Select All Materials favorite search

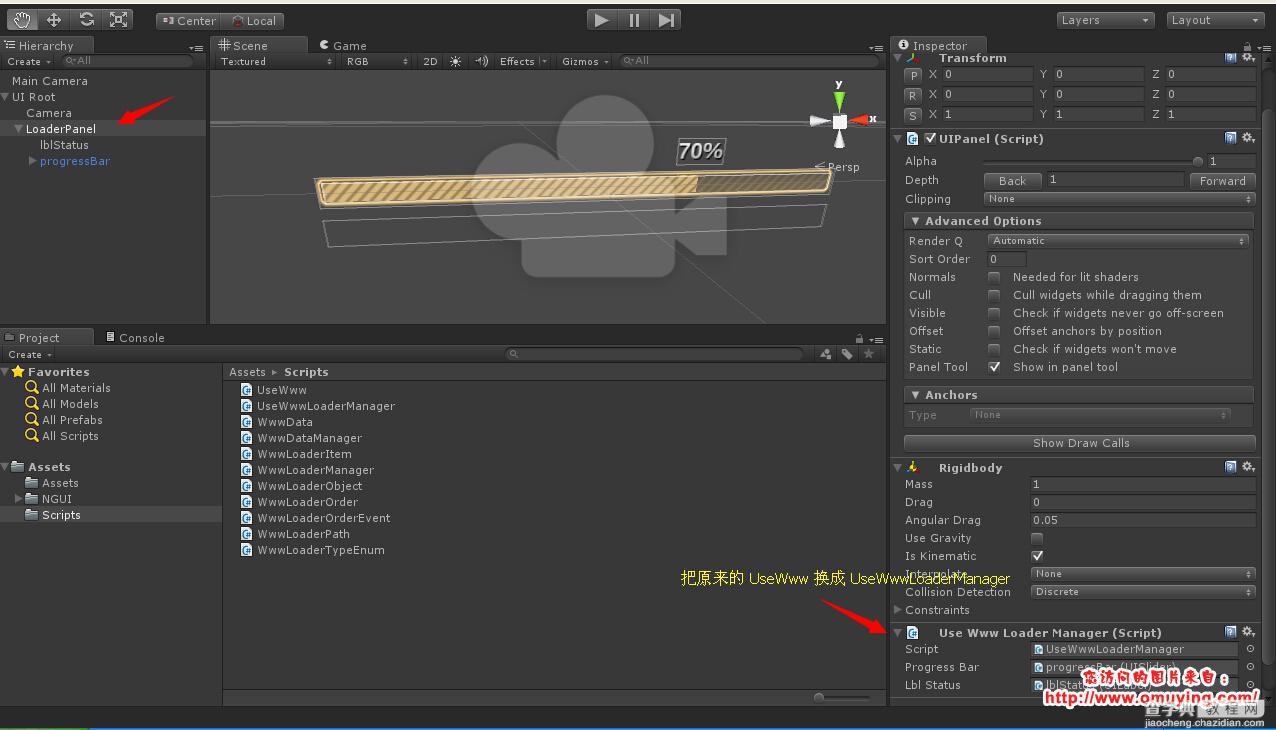click(x=76, y=388)
